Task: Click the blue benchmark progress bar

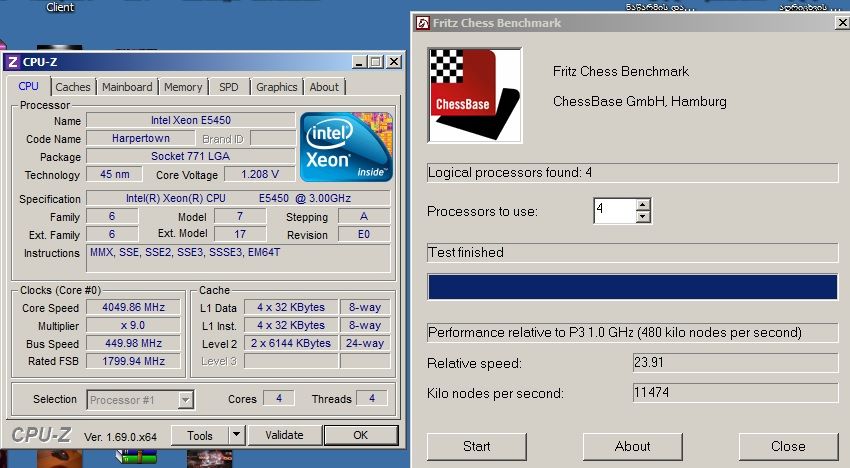Action: click(x=632, y=286)
